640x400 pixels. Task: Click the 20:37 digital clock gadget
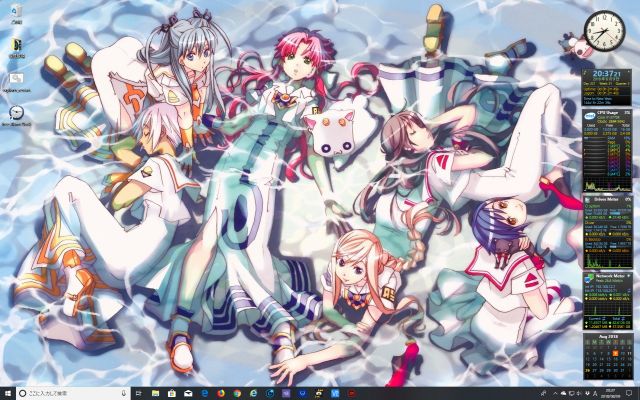[607, 74]
